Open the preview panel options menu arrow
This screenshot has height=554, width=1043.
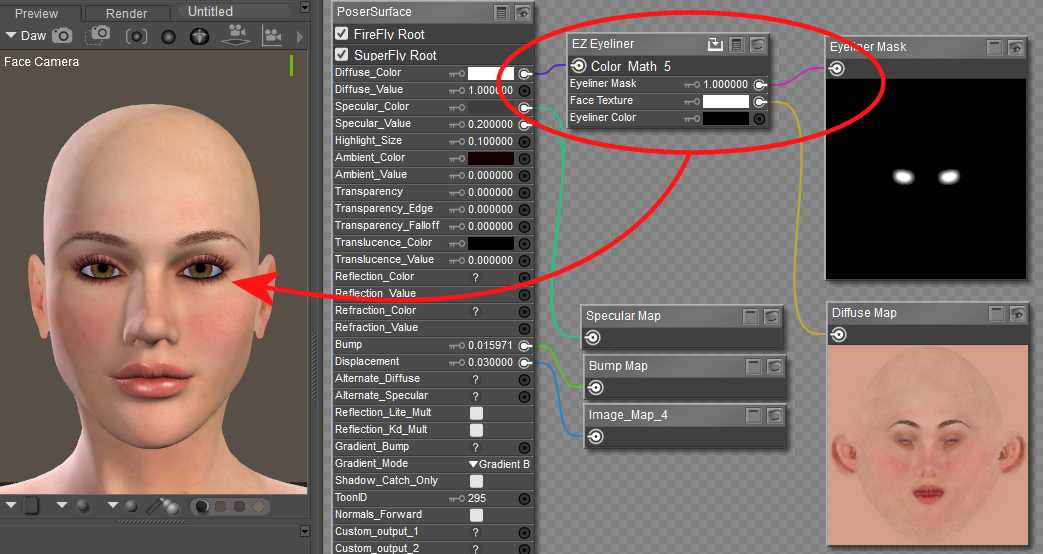pos(305,7)
